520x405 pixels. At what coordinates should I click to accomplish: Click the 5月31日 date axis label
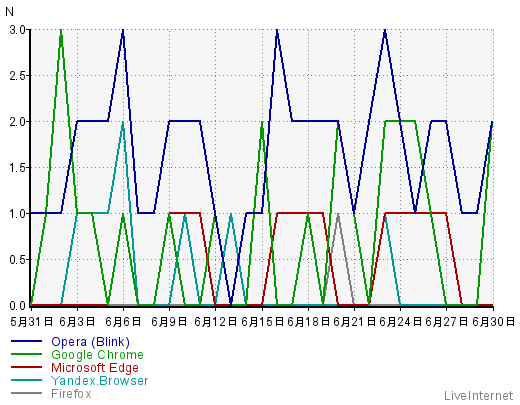(32, 322)
